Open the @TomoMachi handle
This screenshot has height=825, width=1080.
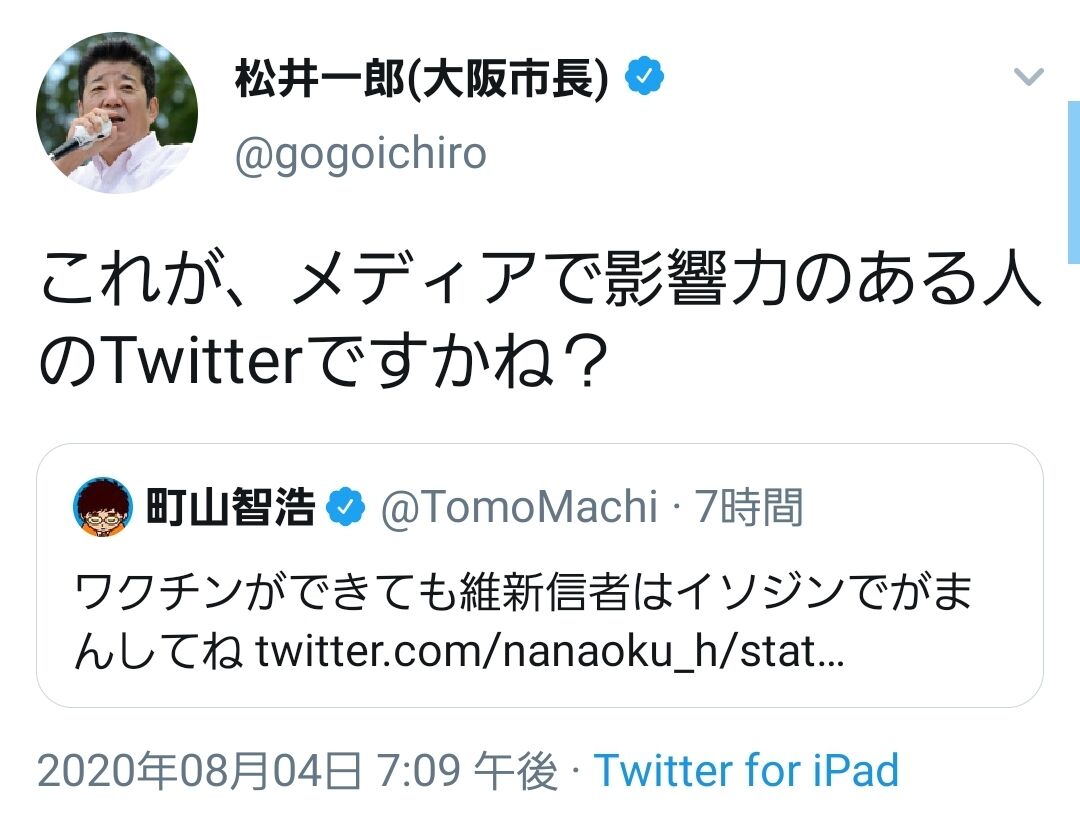518,509
